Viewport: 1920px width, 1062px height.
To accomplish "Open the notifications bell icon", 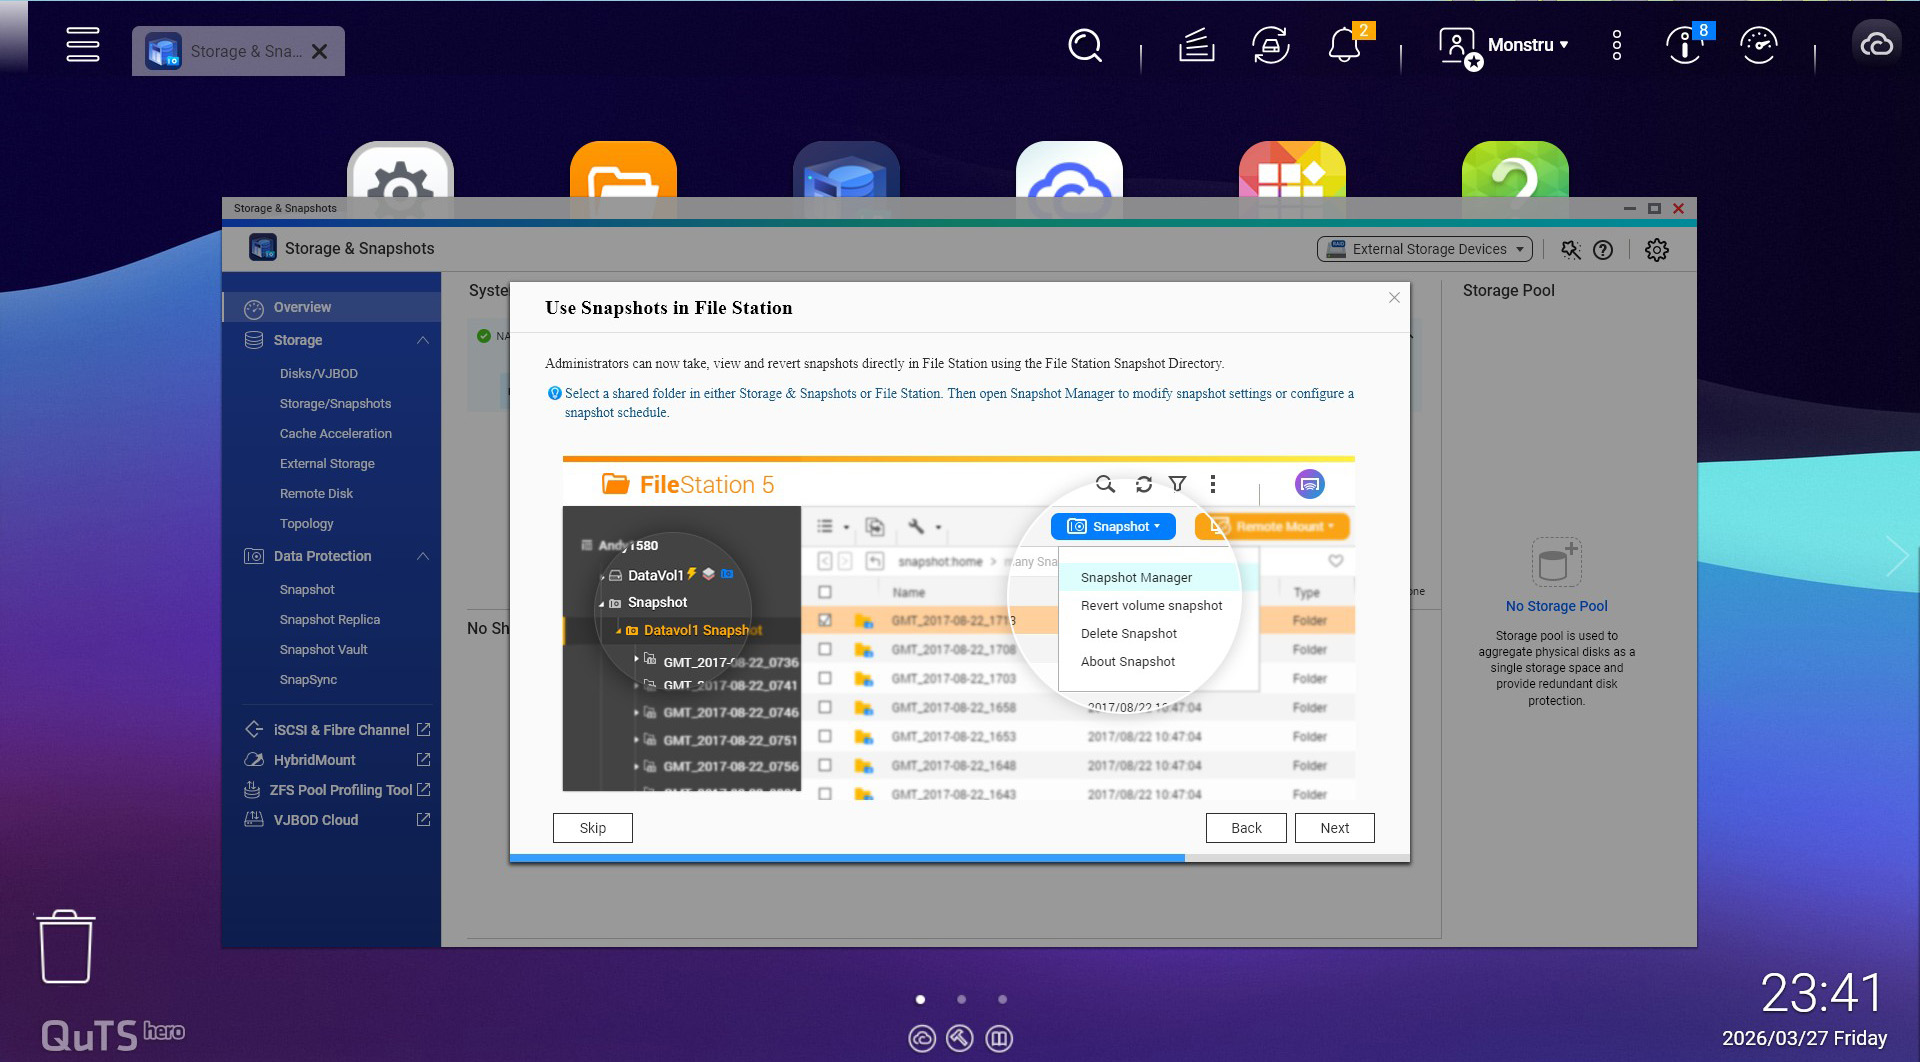I will pos(1343,46).
